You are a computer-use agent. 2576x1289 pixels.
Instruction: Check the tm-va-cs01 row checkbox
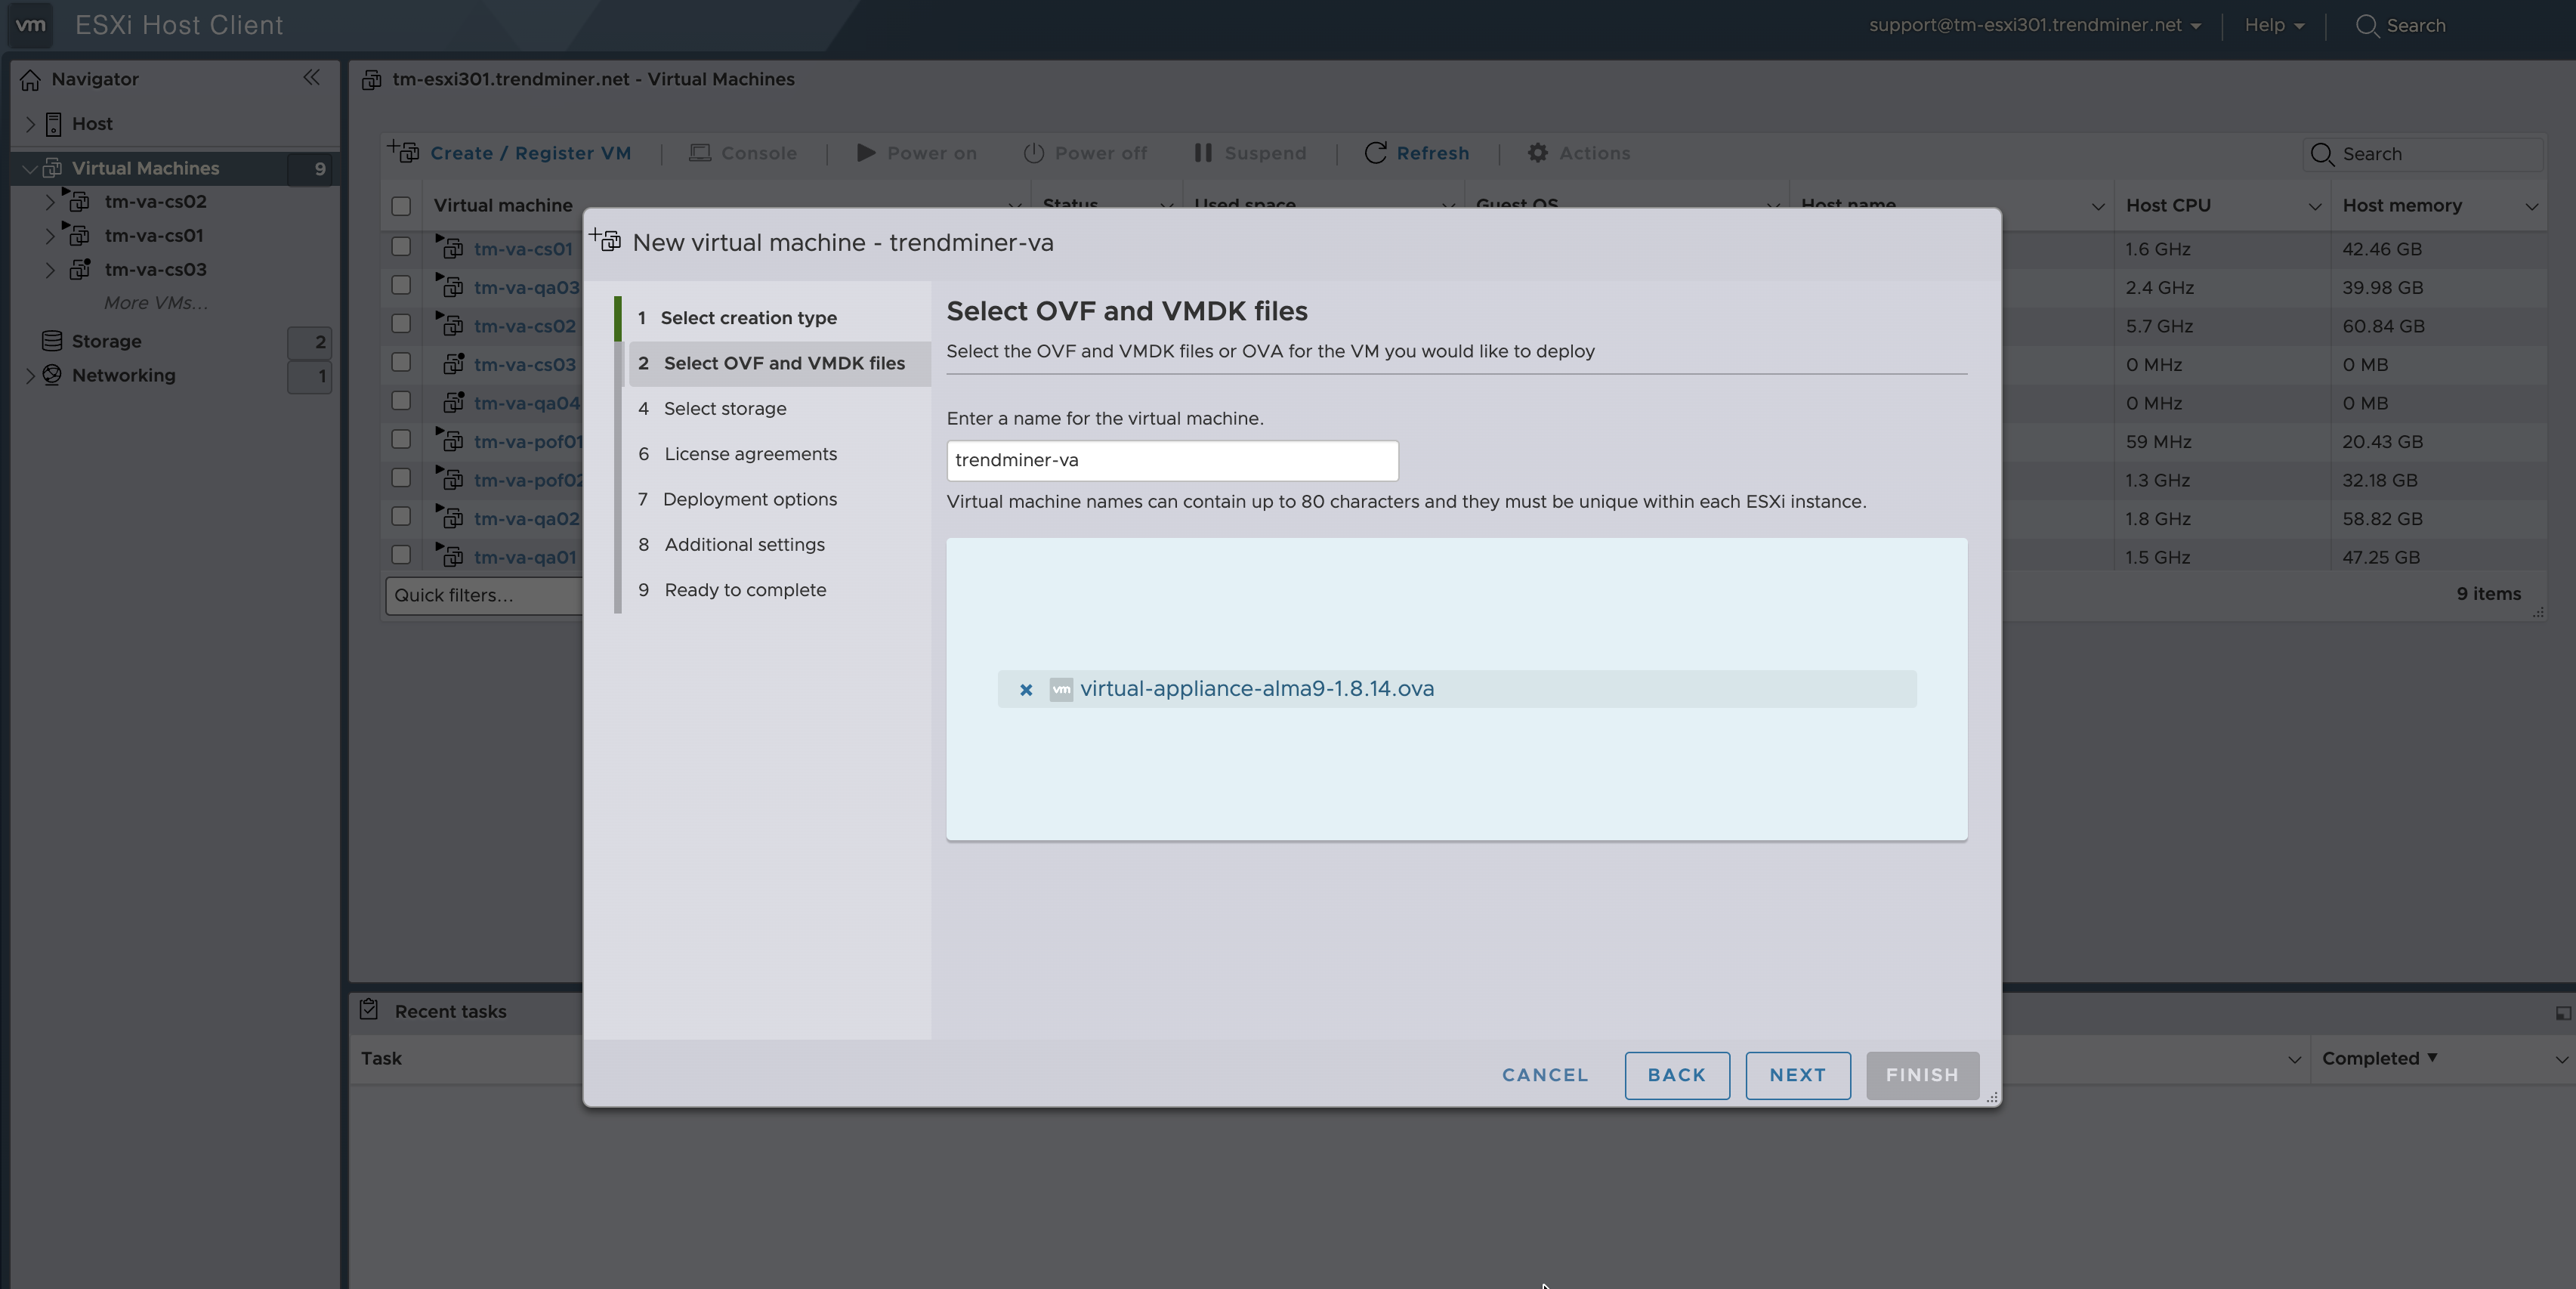tap(401, 247)
